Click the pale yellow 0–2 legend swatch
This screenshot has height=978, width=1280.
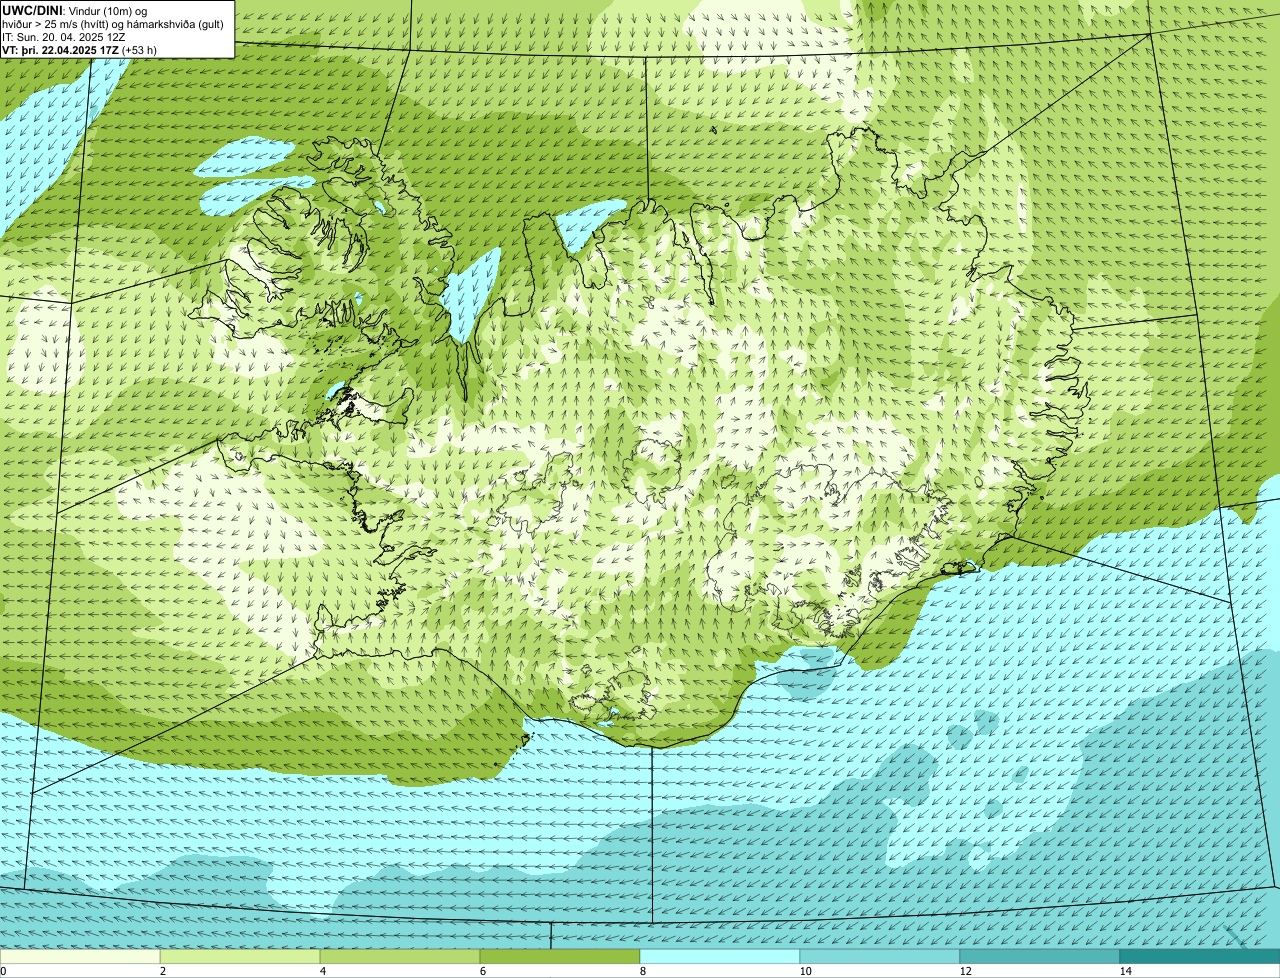(80, 956)
